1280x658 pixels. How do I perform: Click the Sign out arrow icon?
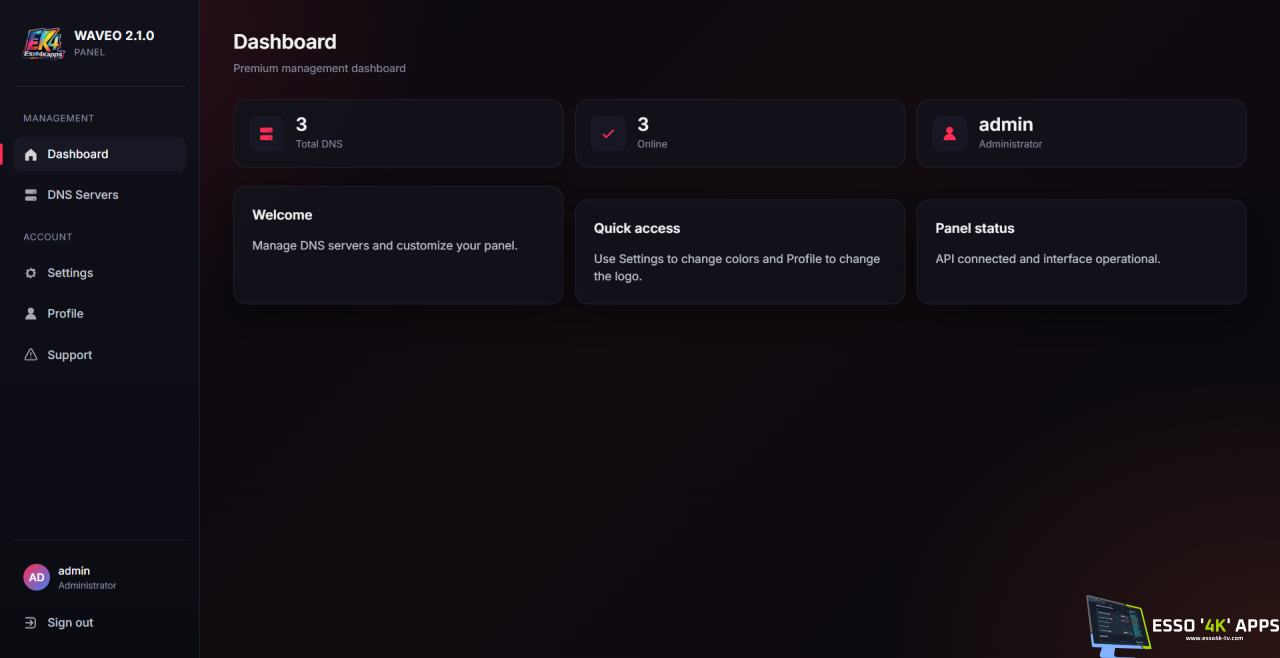30,623
